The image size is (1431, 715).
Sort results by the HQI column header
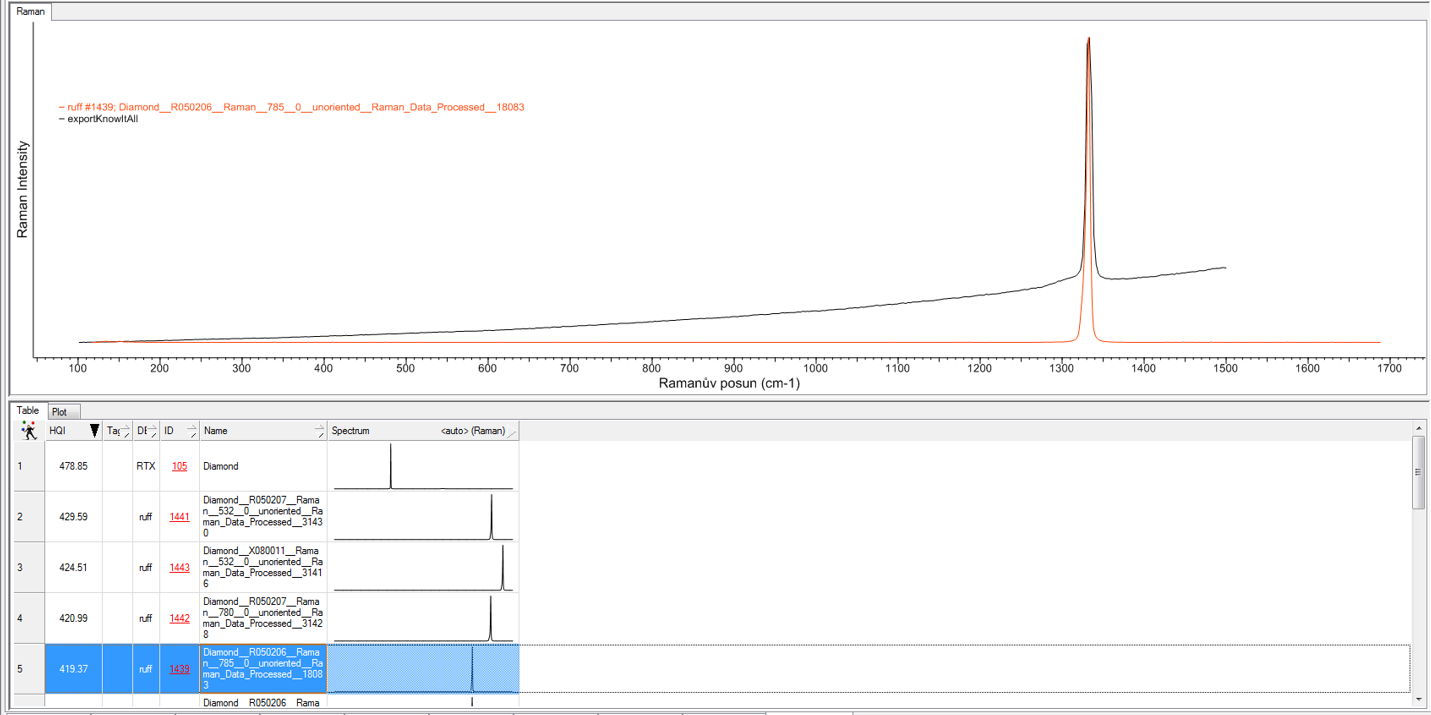point(73,431)
